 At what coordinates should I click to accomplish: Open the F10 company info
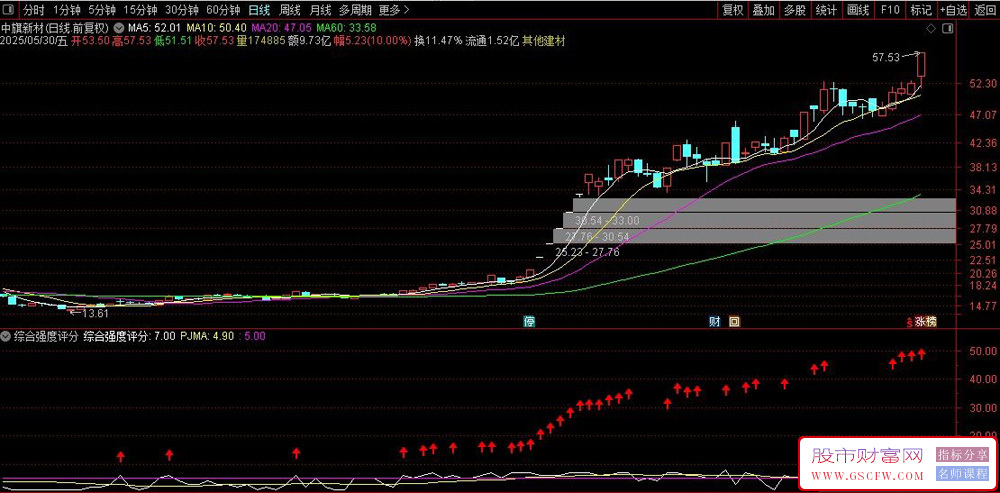coord(890,10)
